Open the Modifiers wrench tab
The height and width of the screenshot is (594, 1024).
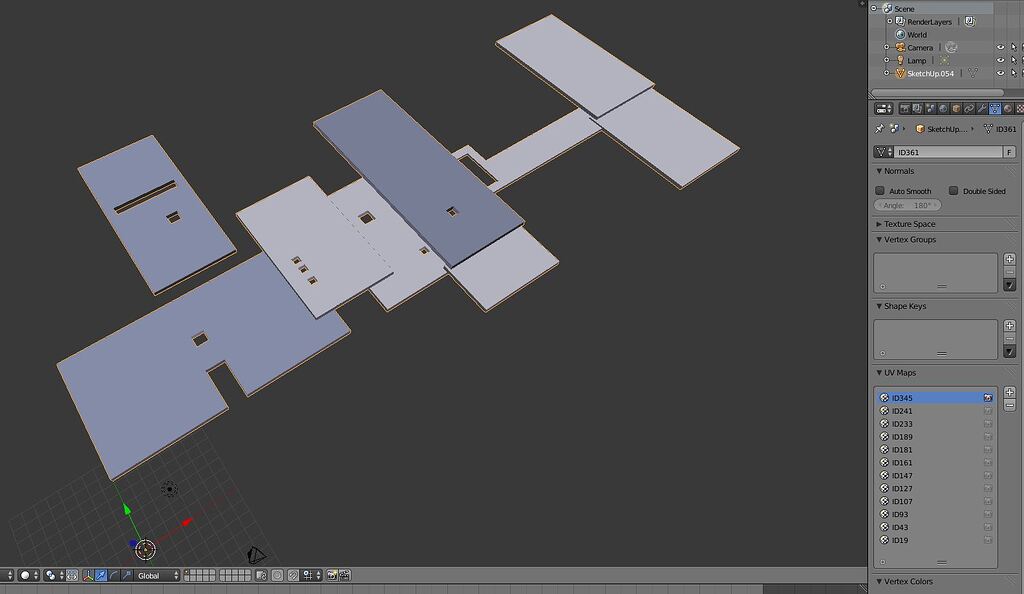[x=982, y=108]
